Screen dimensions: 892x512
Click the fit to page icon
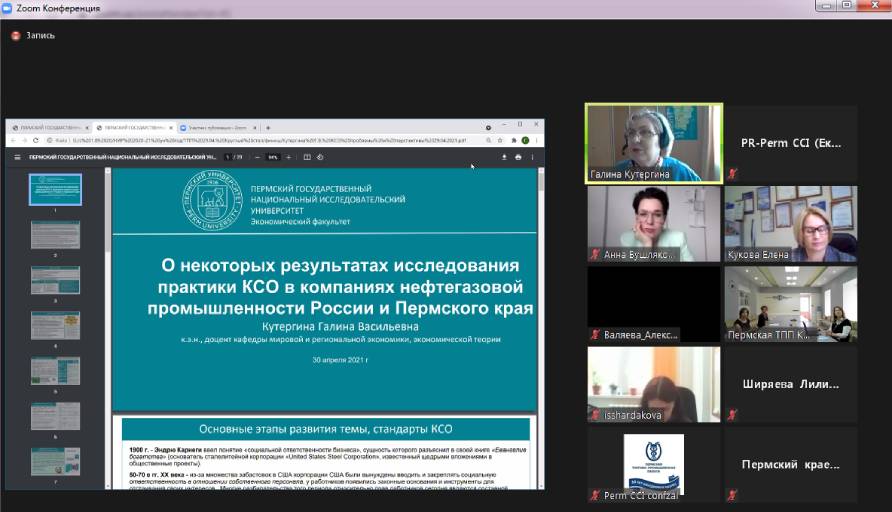tap(305, 157)
